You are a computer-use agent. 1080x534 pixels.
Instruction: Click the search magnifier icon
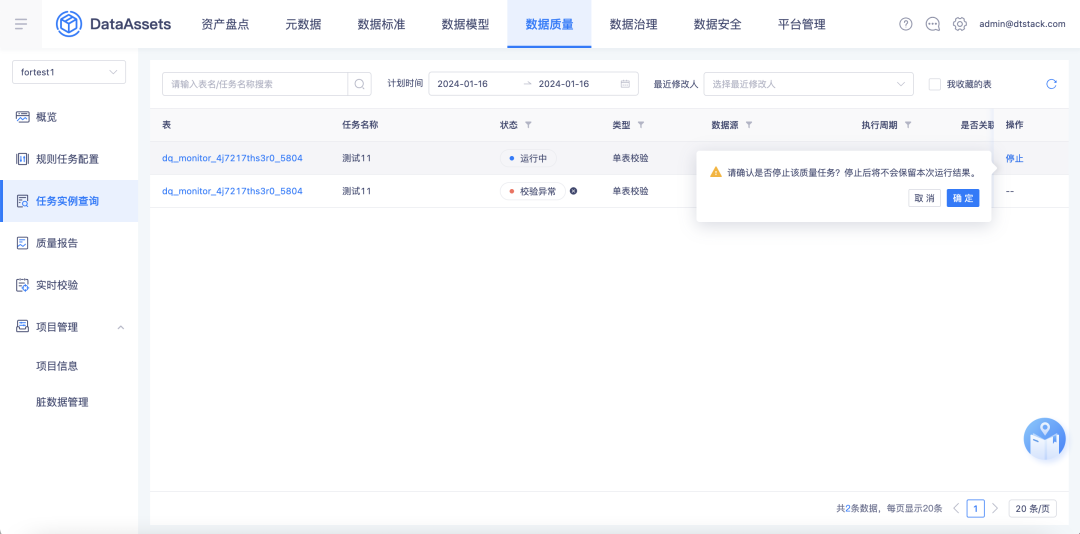pyautogui.click(x=359, y=84)
